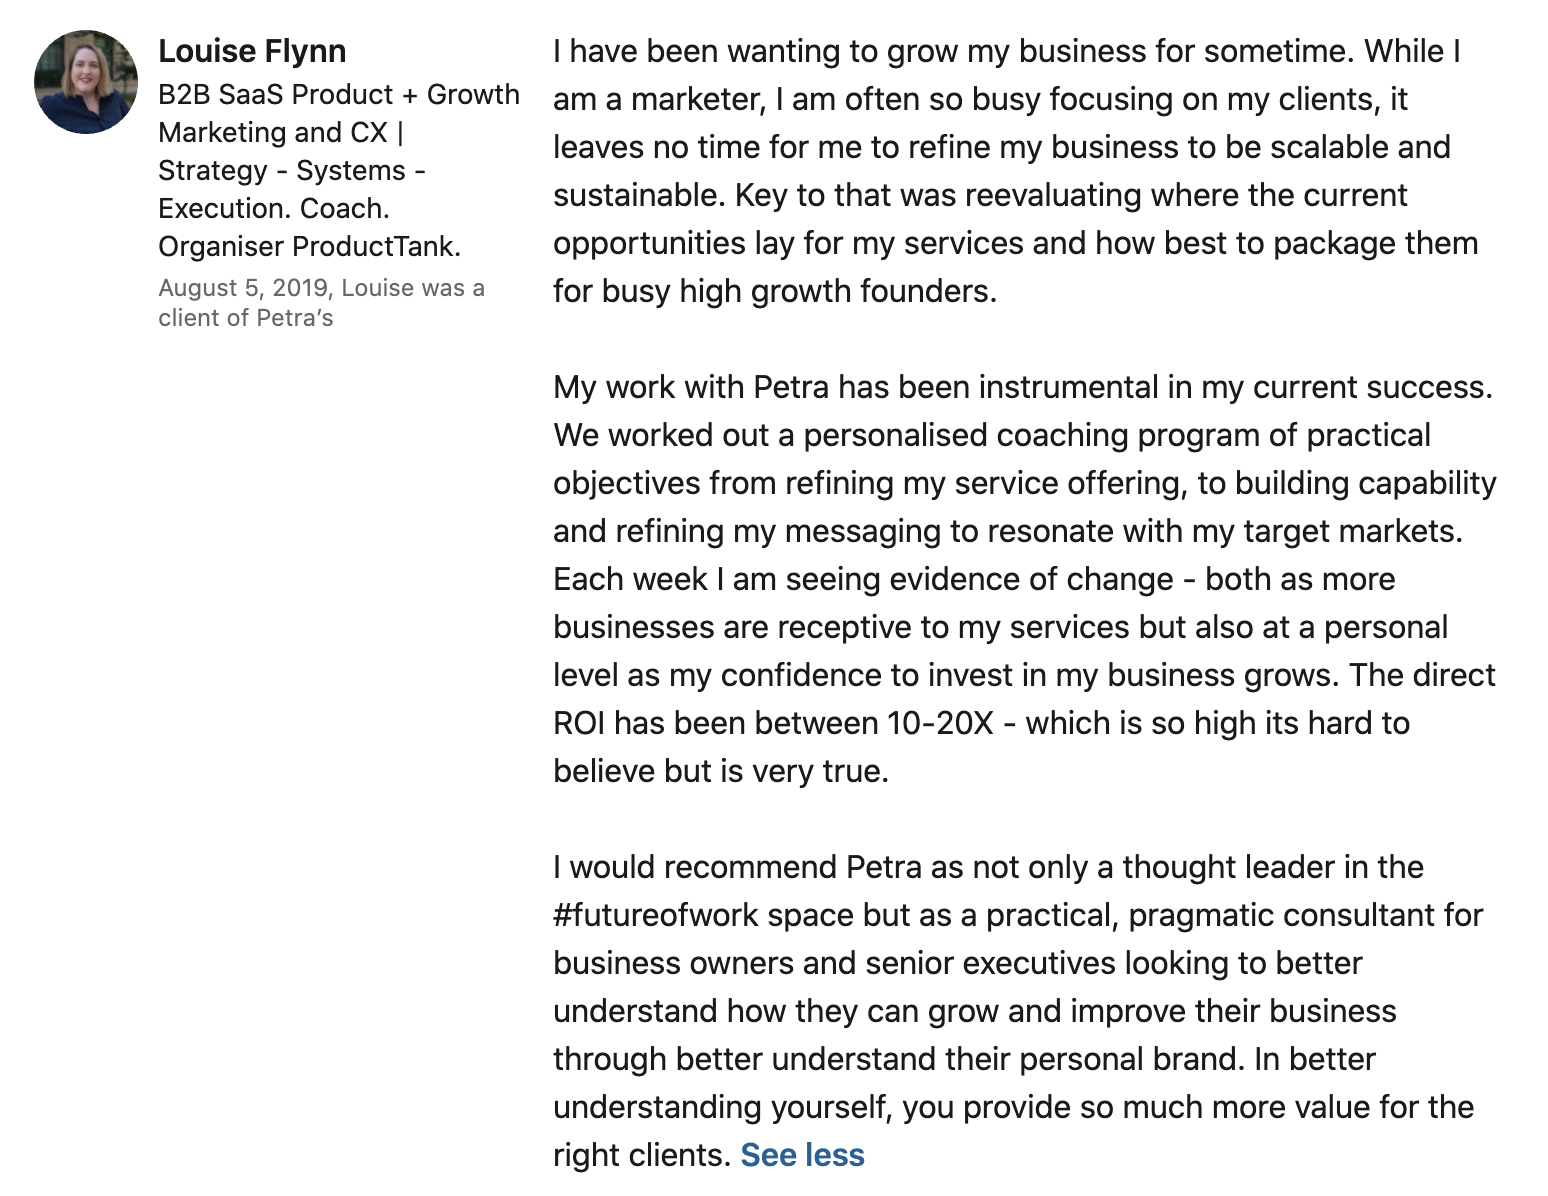Click the 'B2B SaaS Product + Growth' headline line

[339, 94]
